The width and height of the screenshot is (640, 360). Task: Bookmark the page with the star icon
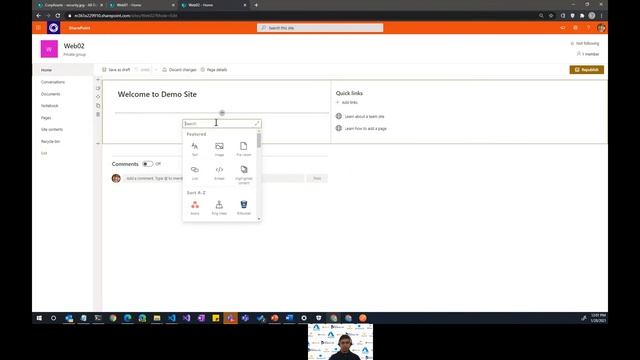coord(551,16)
